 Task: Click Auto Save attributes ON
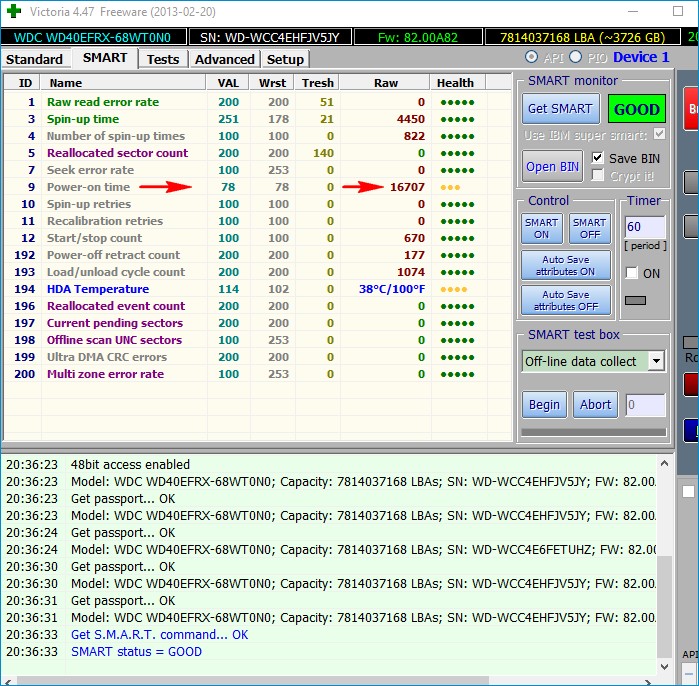click(x=568, y=265)
